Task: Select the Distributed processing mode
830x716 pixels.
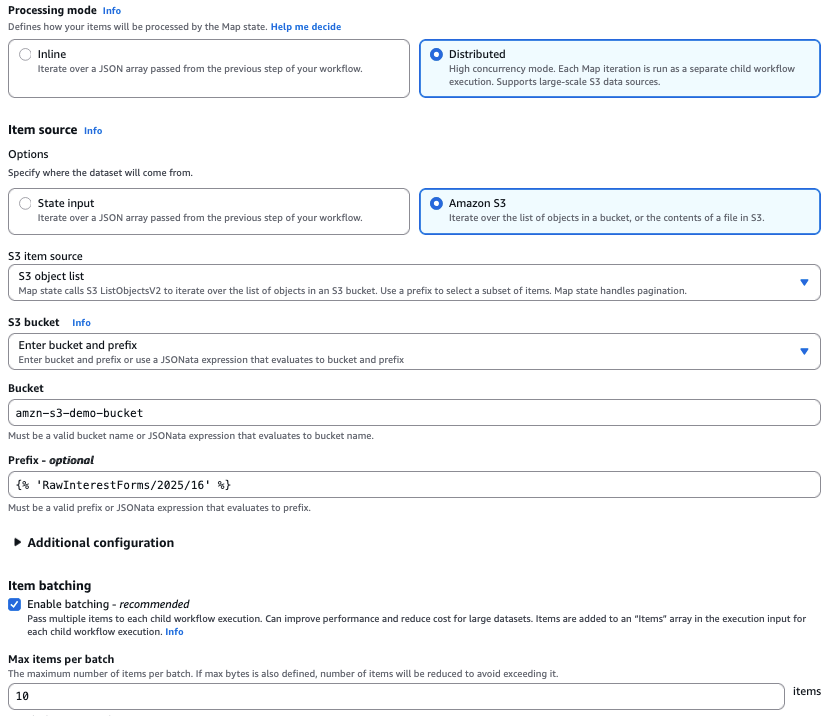Action: 434,54
